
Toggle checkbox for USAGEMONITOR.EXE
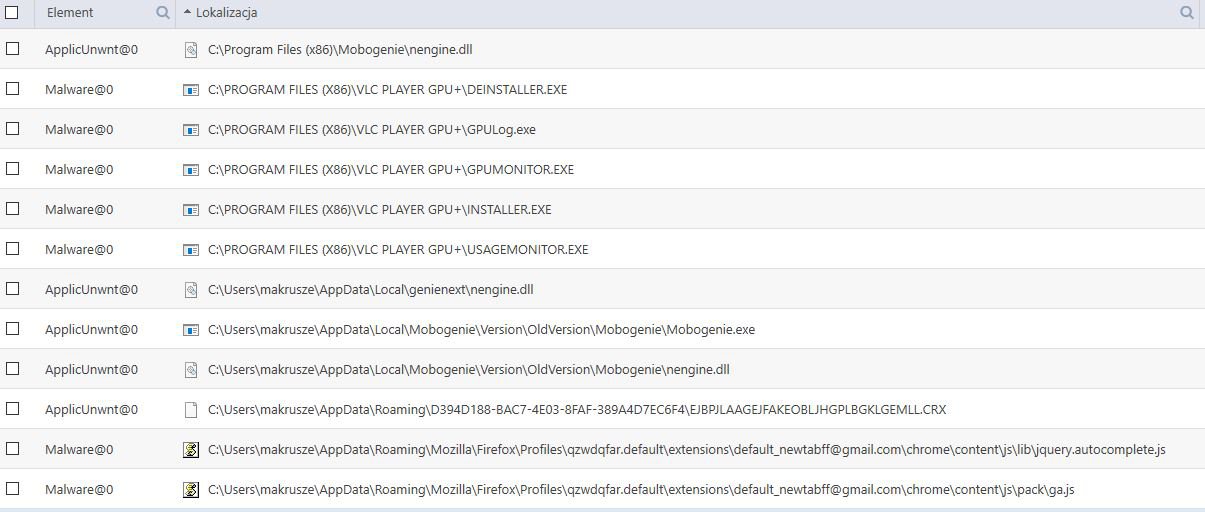point(12,249)
